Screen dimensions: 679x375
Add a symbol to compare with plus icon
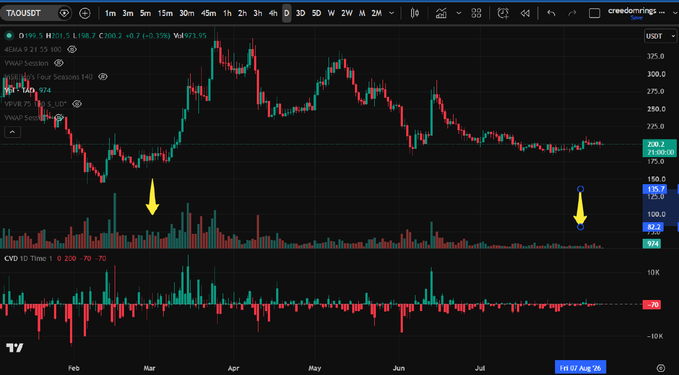(x=85, y=13)
